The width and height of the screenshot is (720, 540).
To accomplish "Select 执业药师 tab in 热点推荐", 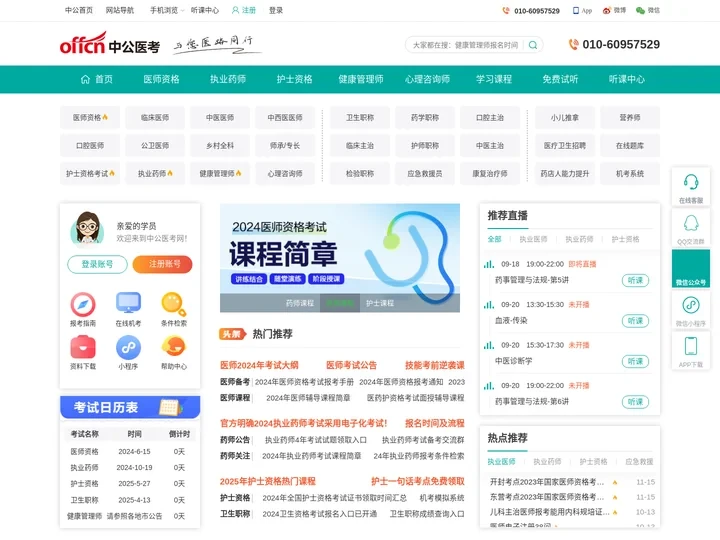I will tap(547, 461).
